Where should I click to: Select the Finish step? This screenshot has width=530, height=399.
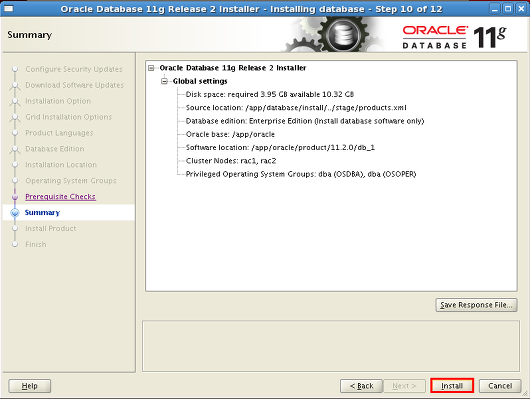(x=36, y=244)
